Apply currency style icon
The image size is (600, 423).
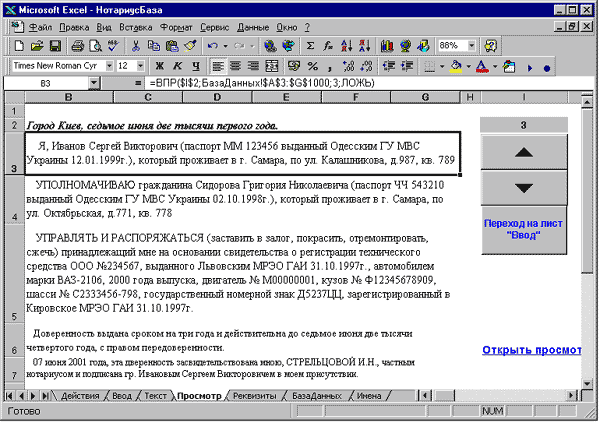pos(294,67)
